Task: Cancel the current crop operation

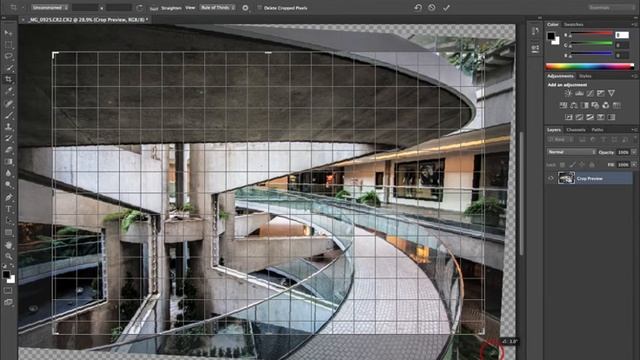Action: pos(432,8)
